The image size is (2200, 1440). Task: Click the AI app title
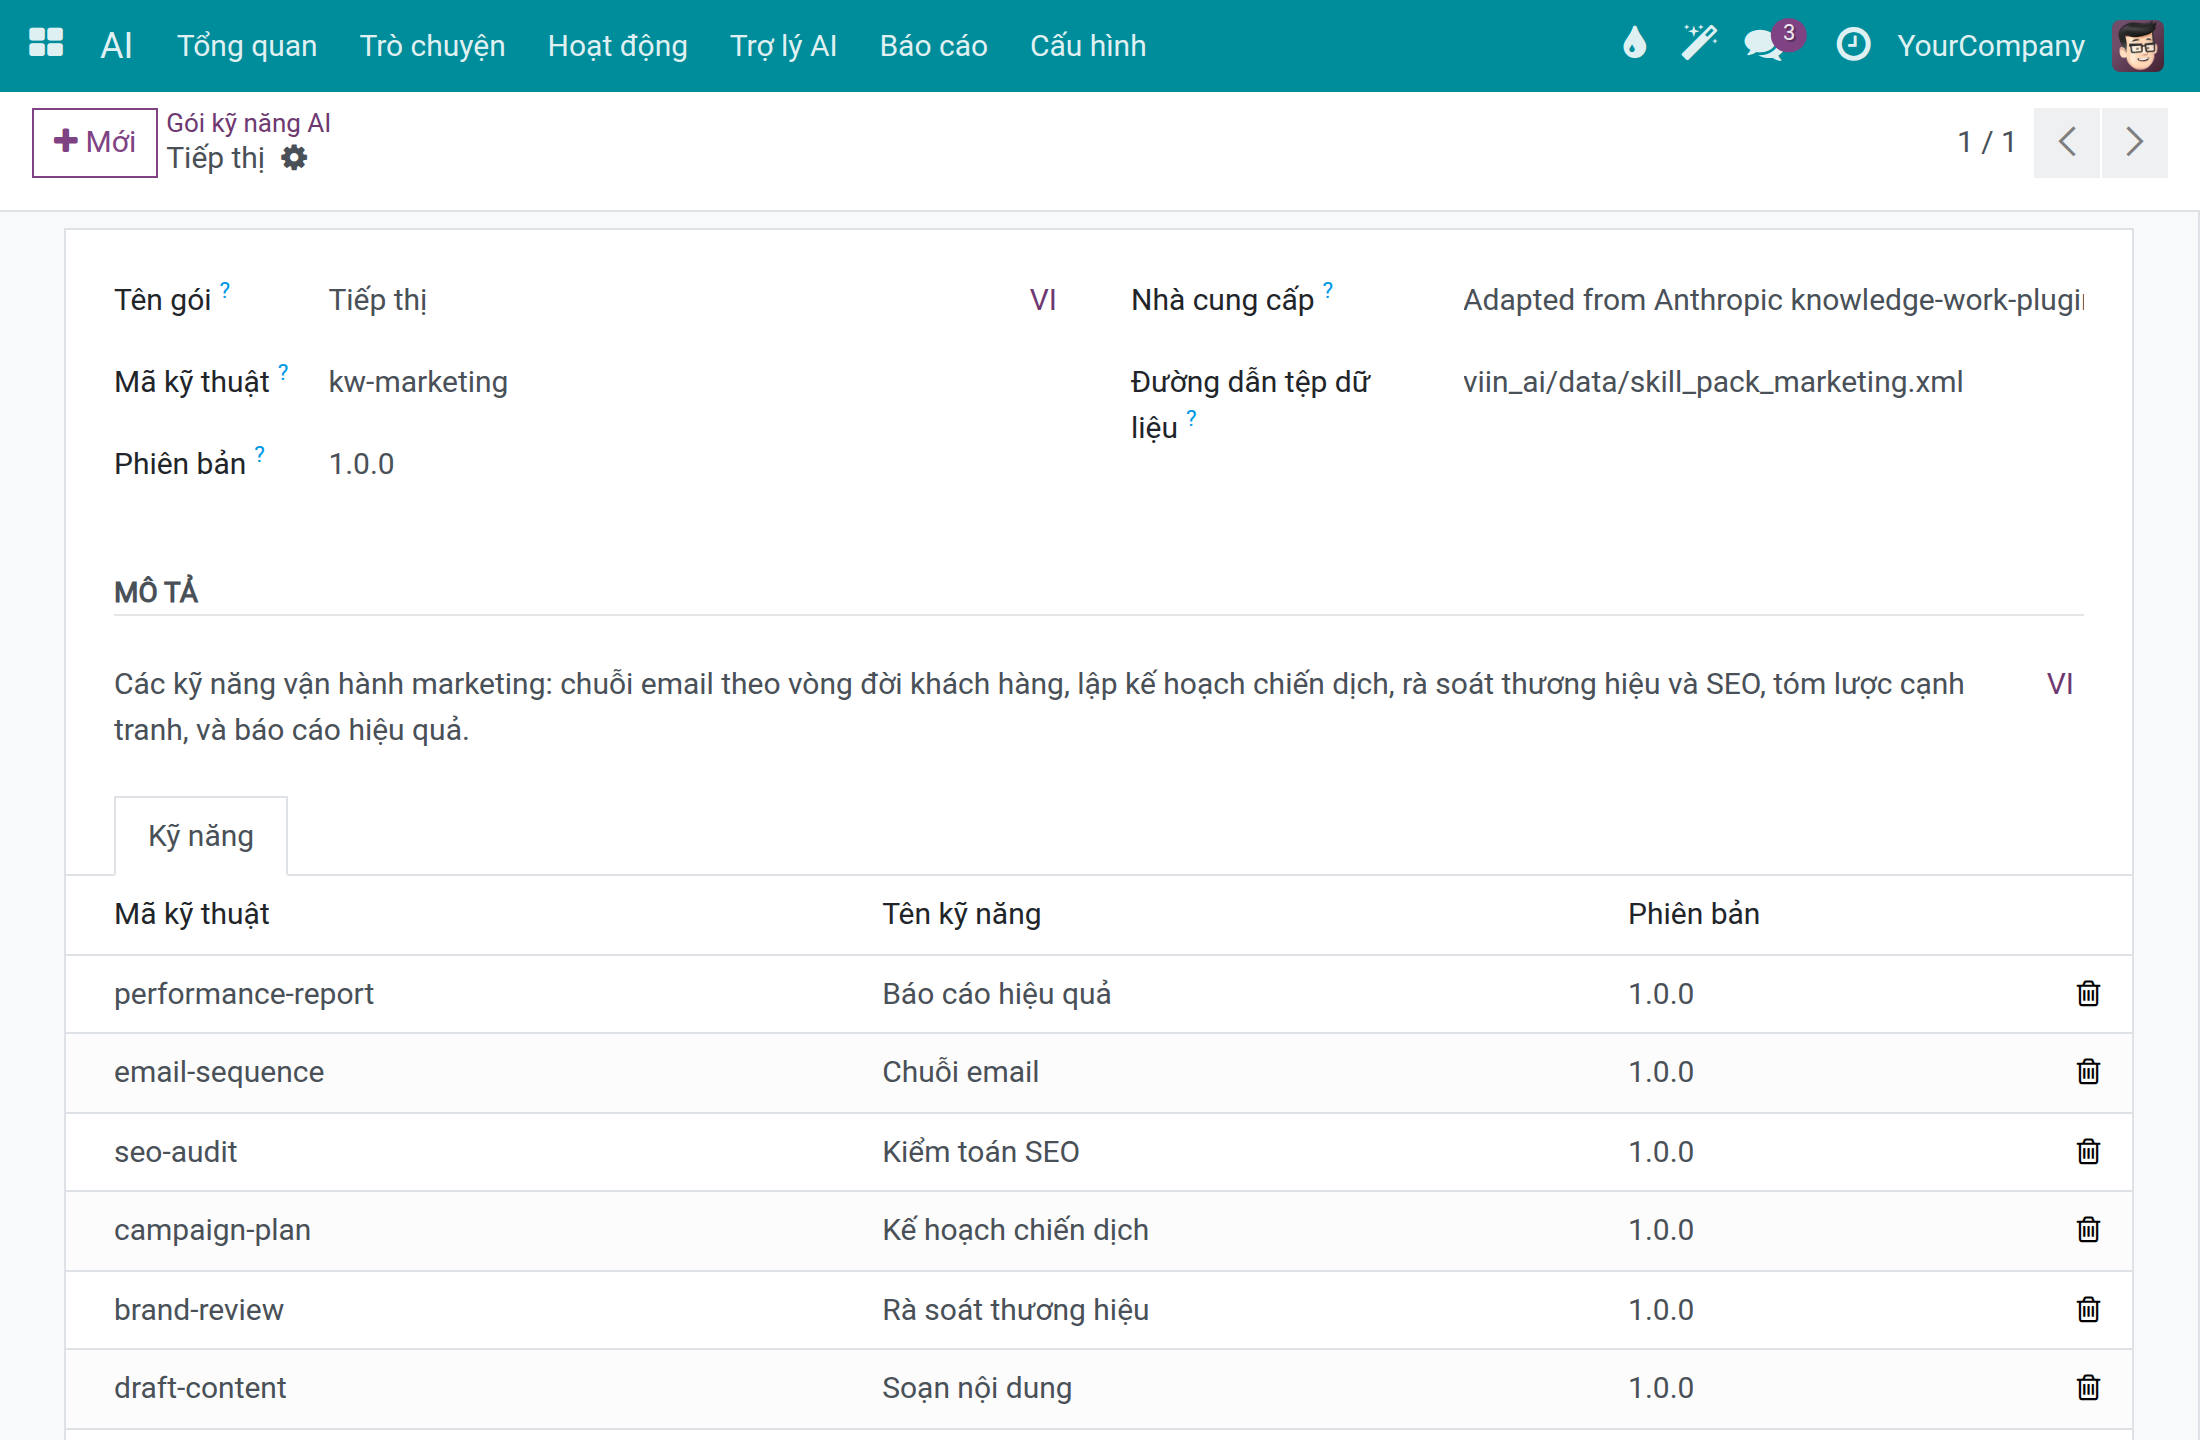pos(116,46)
